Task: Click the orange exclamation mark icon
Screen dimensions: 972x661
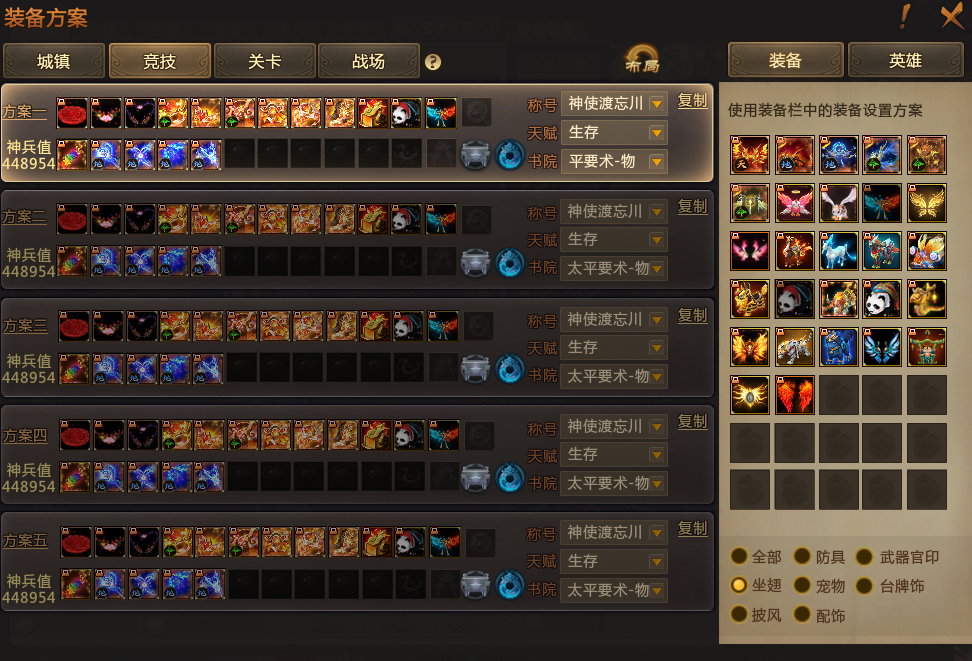Action: [x=904, y=16]
